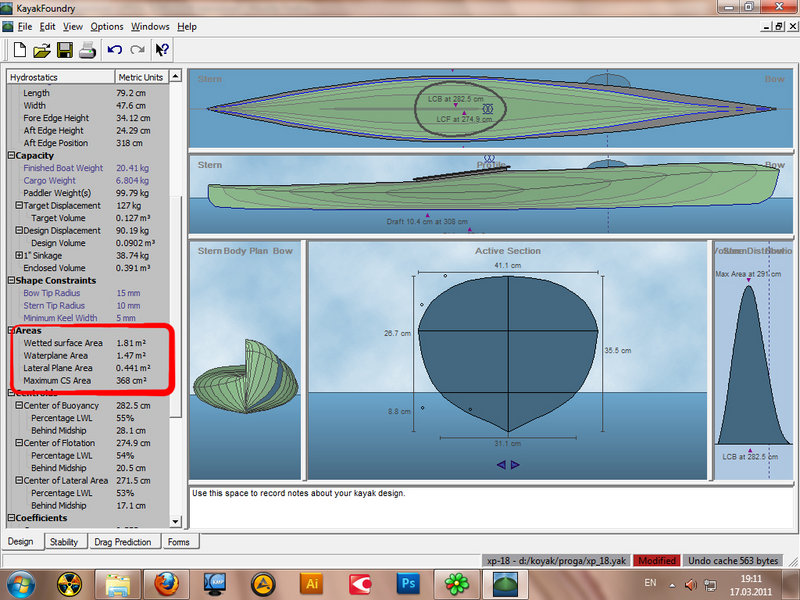The image size is (800, 600).
Task: Collapse the Center of Flotation node
Action: point(19,443)
